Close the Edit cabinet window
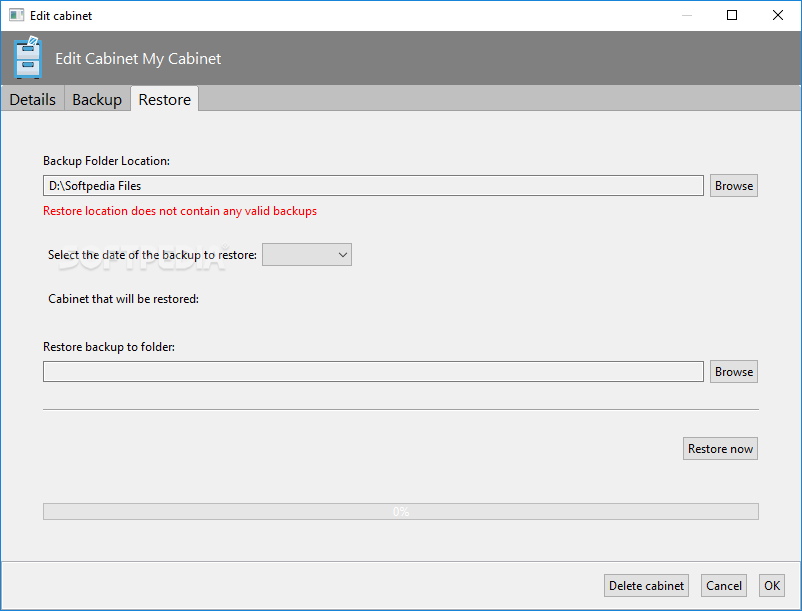Viewport: 802px width, 611px height. [x=777, y=15]
